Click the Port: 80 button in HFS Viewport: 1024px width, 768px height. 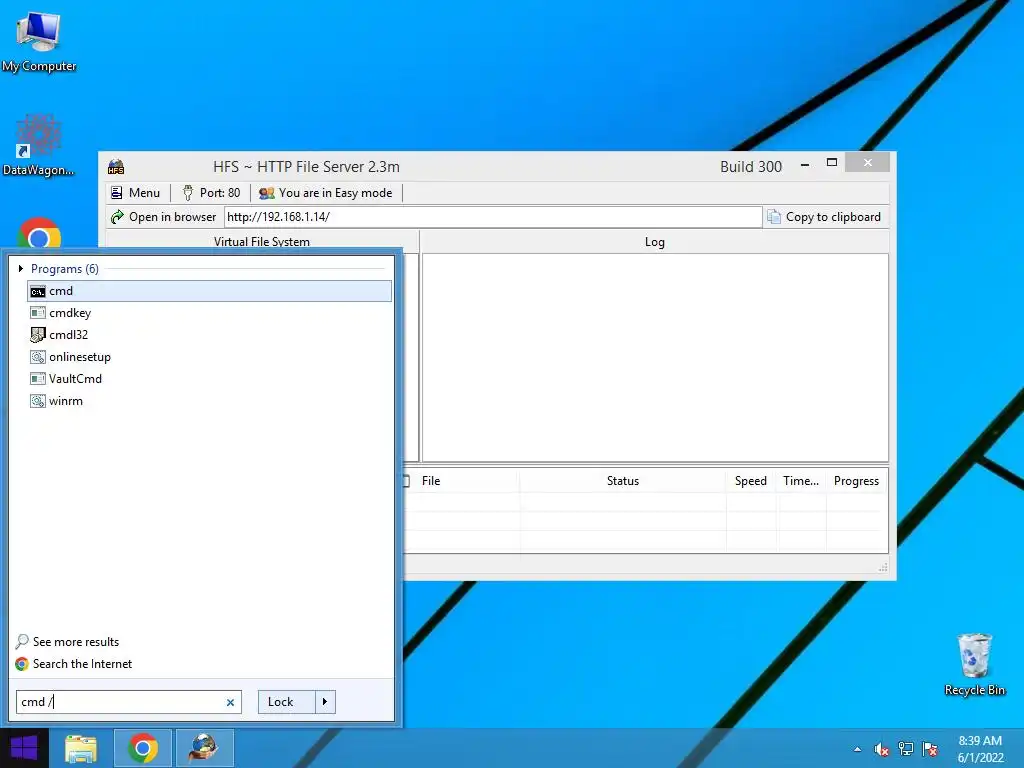pyautogui.click(x=211, y=193)
